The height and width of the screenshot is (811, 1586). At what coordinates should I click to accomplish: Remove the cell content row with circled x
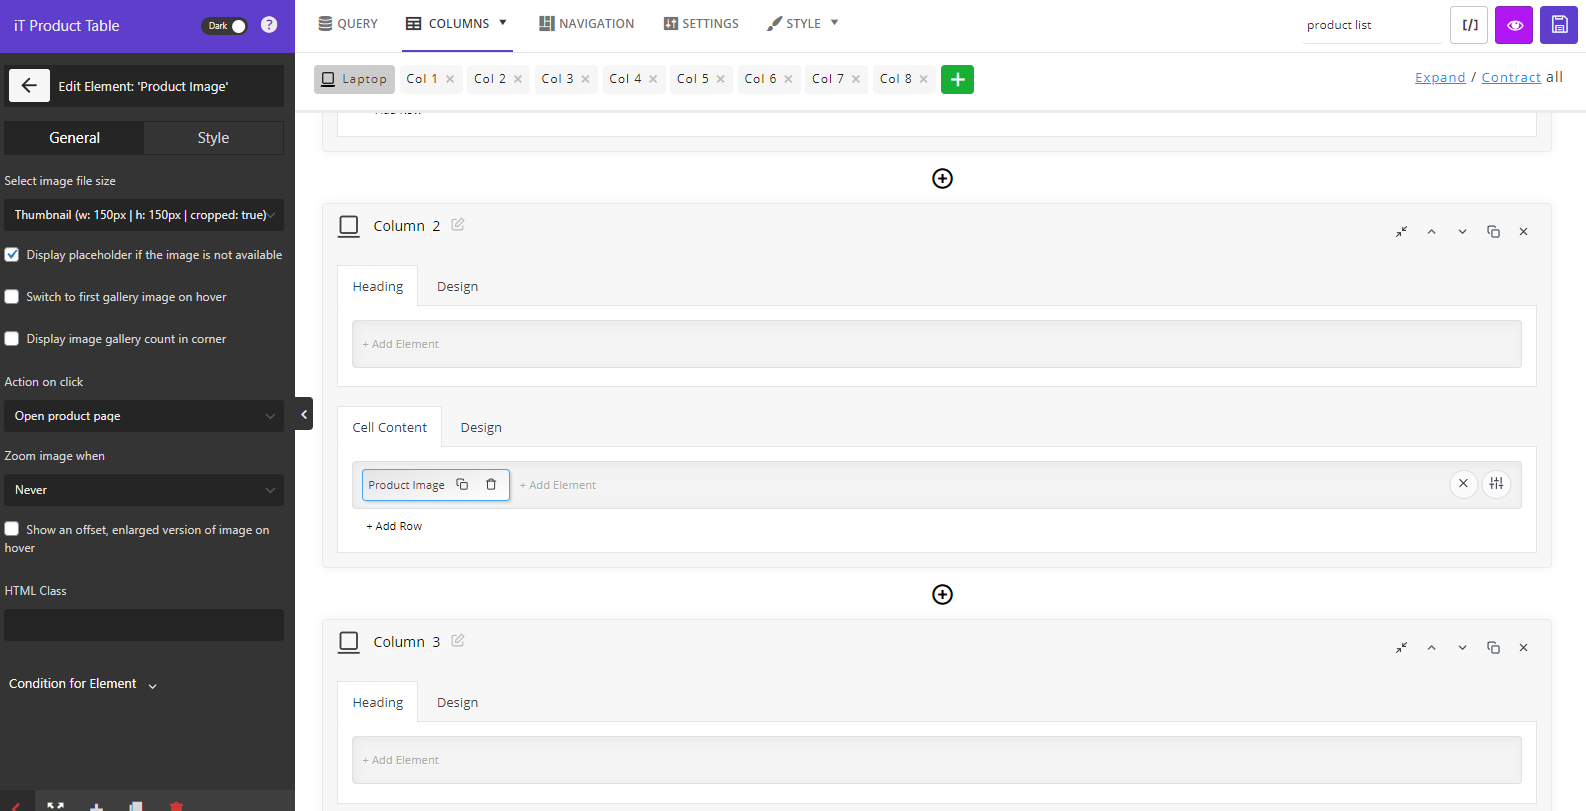[x=1463, y=484]
